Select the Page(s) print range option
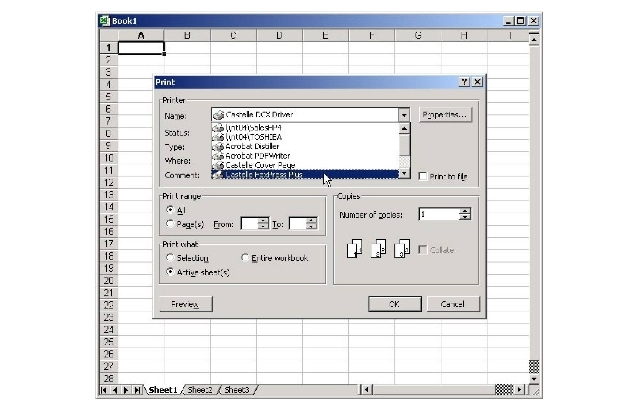This screenshot has width=641, height=412. [169, 224]
